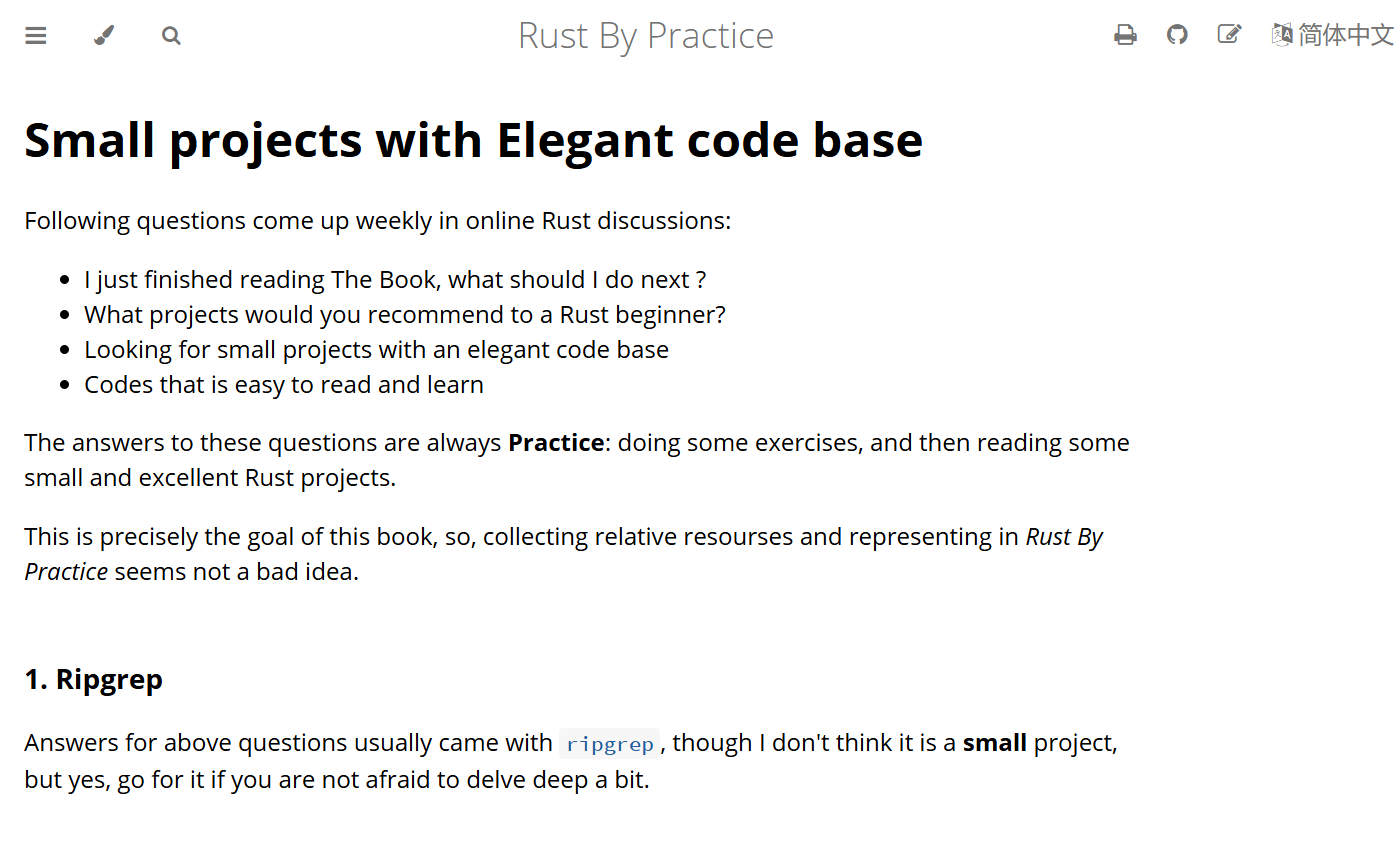The width and height of the screenshot is (1396, 846).
Task: Click the italic "Rust By" text in the paragraph
Action: coord(1064,537)
